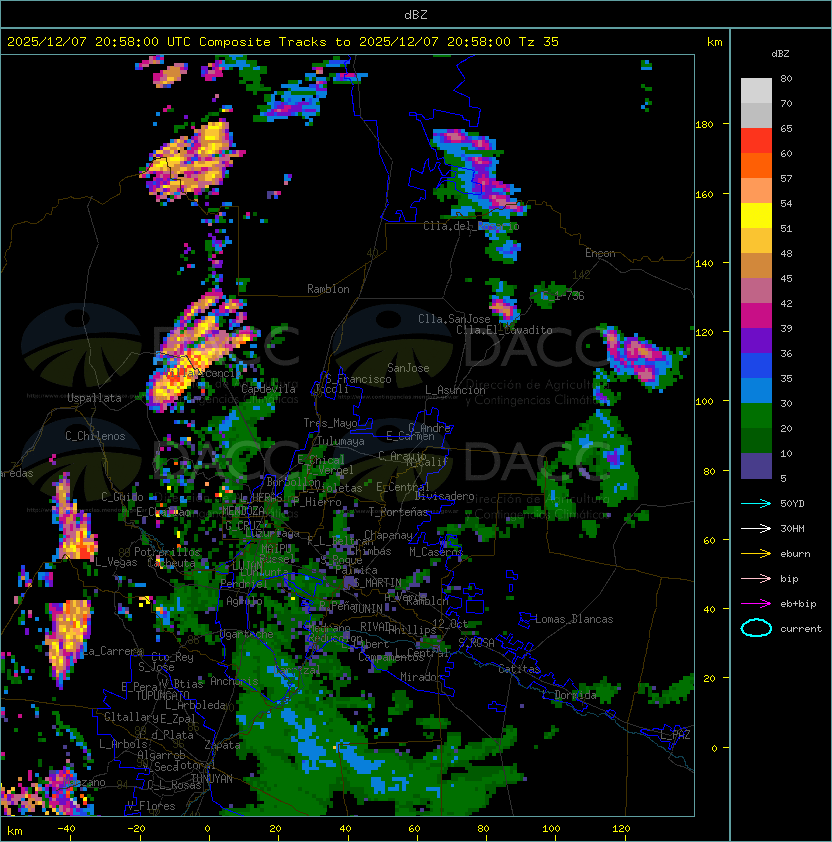Click the L_Dormida place label
This screenshot has height=842, width=832.
tap(569, 695)
